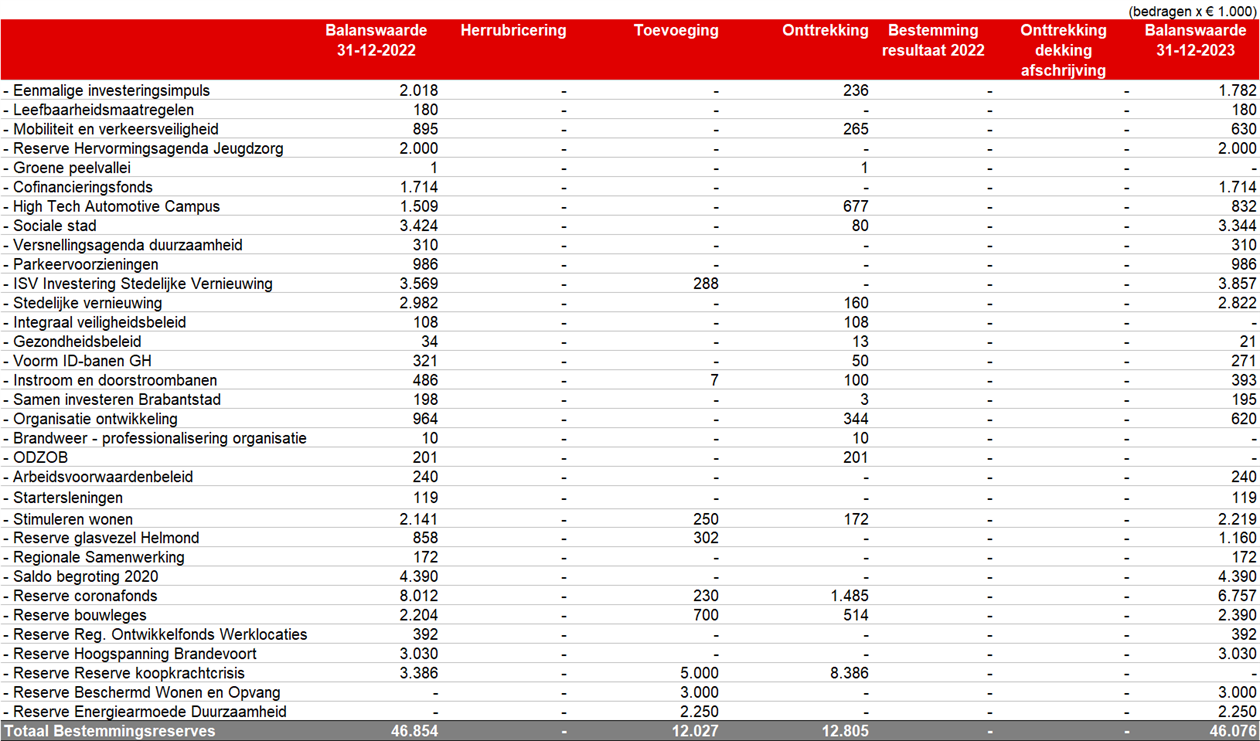Select the 8.386 withdrawal for koopkrachtcrisis
1260x741 pixels.
point(847,674)
